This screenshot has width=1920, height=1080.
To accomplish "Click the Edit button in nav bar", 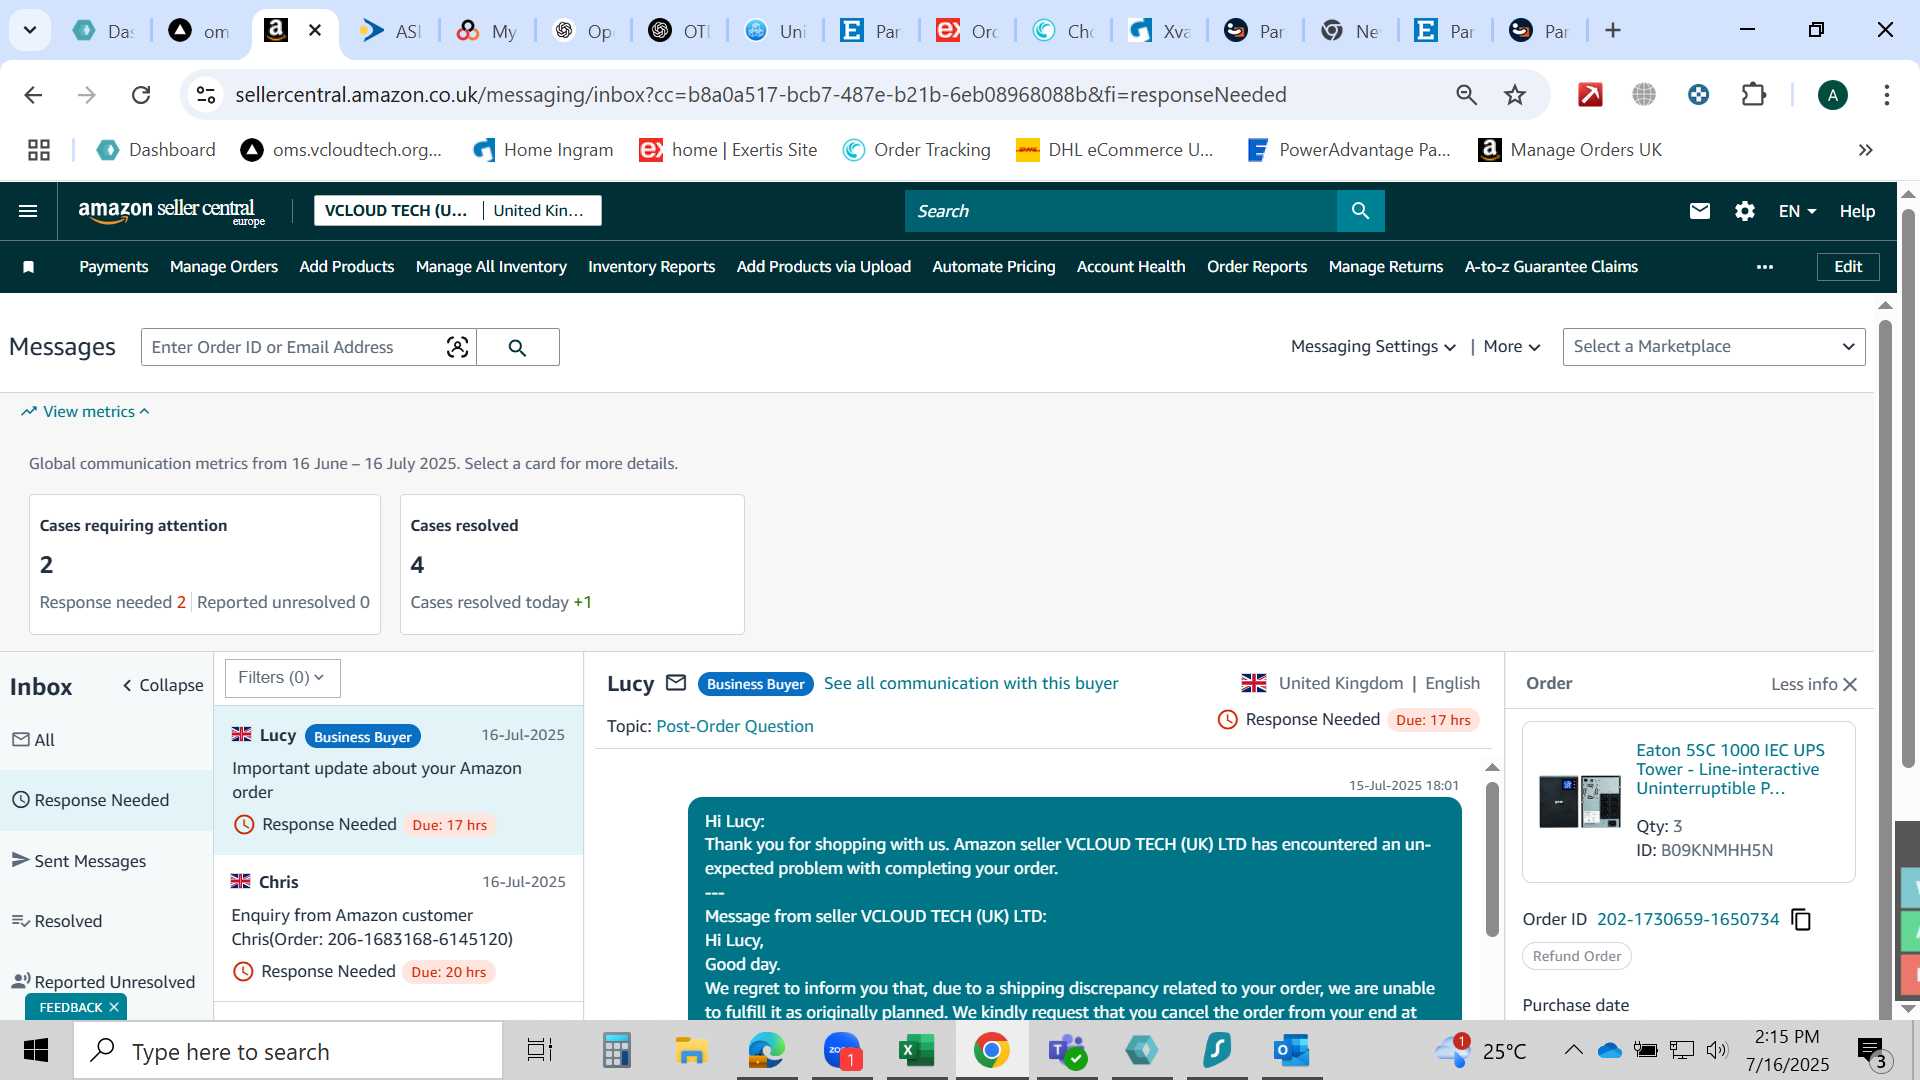I will click(1848, 267).
